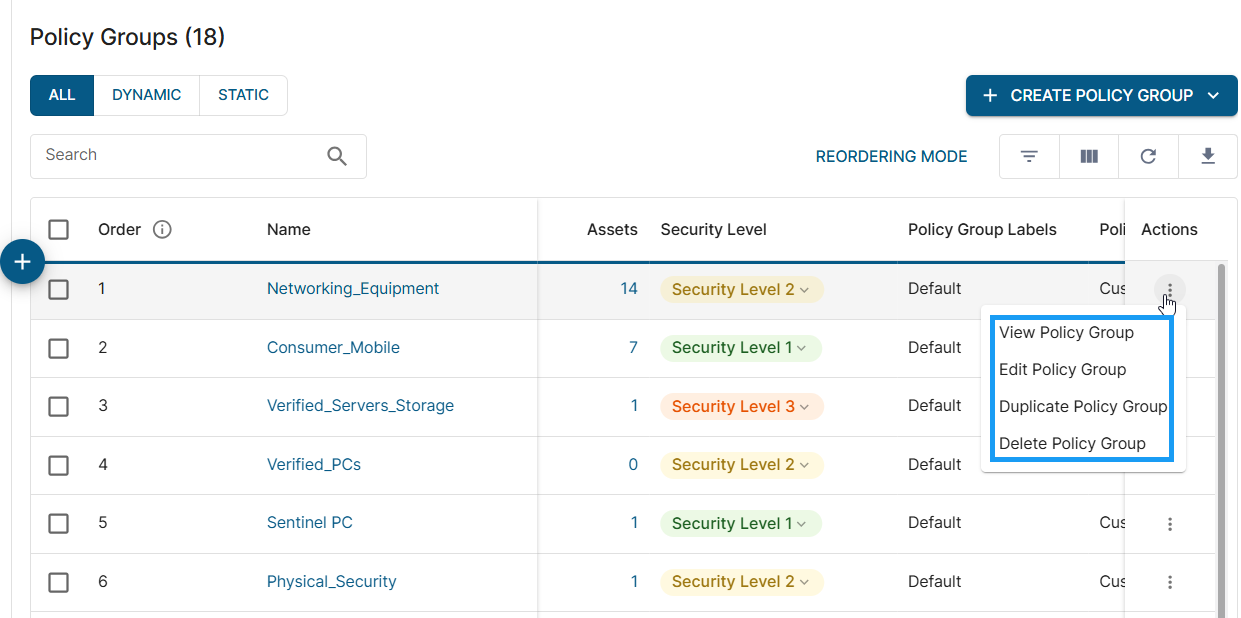Toggle the select-all header checkbox
The width and height of the screenshot is (1241, 618).
(59, 230)
